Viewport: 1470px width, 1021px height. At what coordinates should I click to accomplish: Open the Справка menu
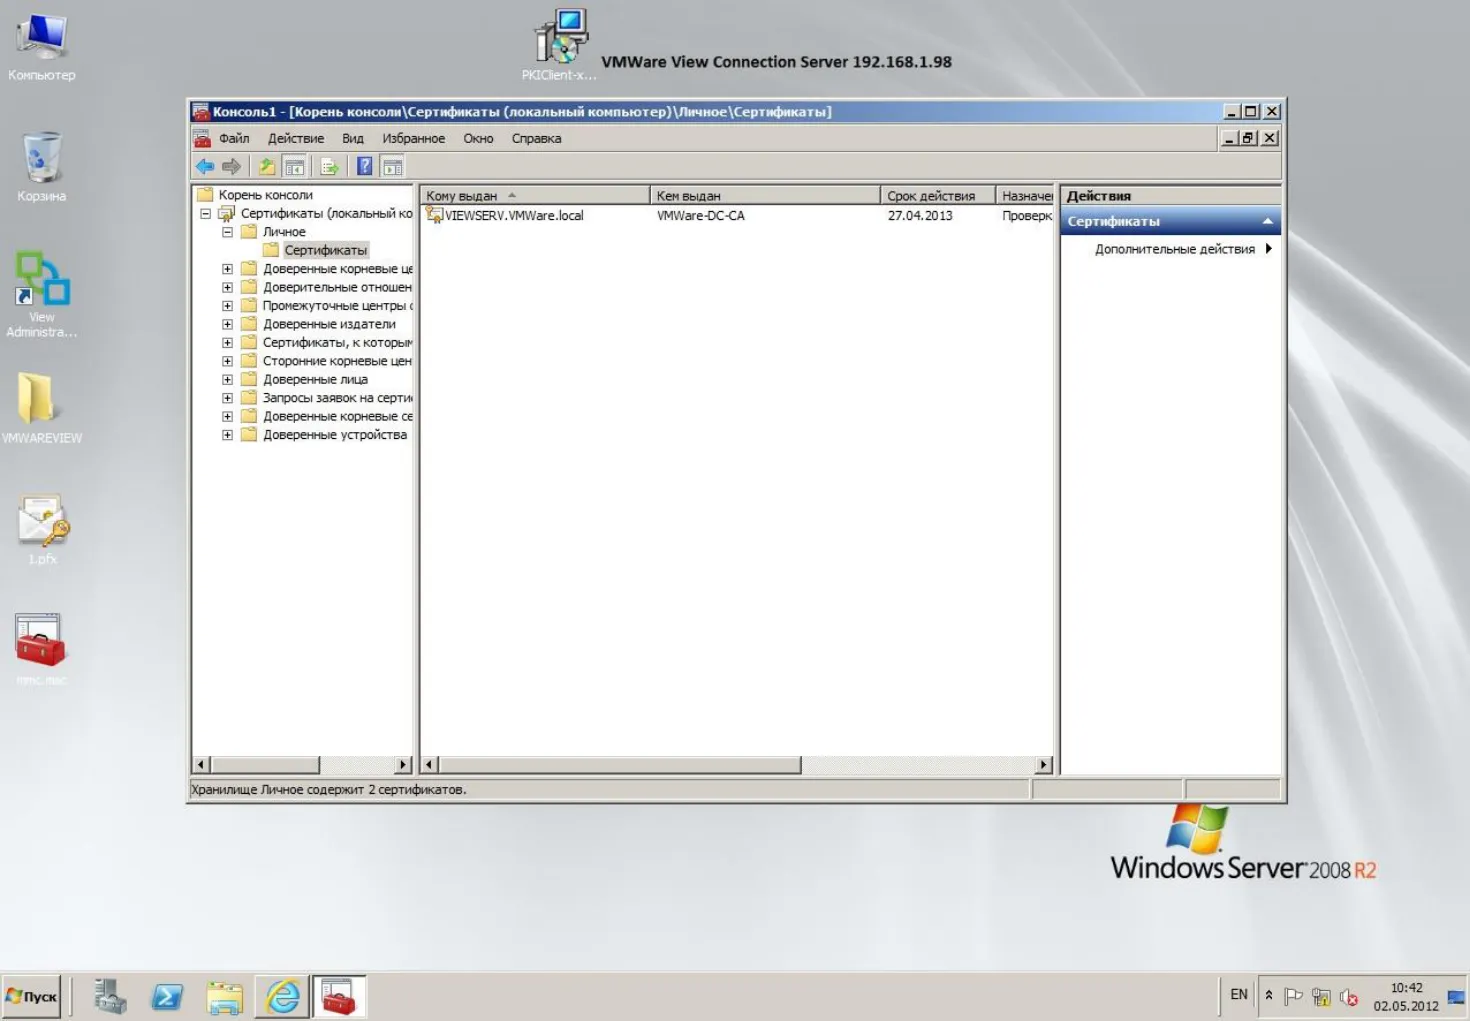tap(536, 139)
